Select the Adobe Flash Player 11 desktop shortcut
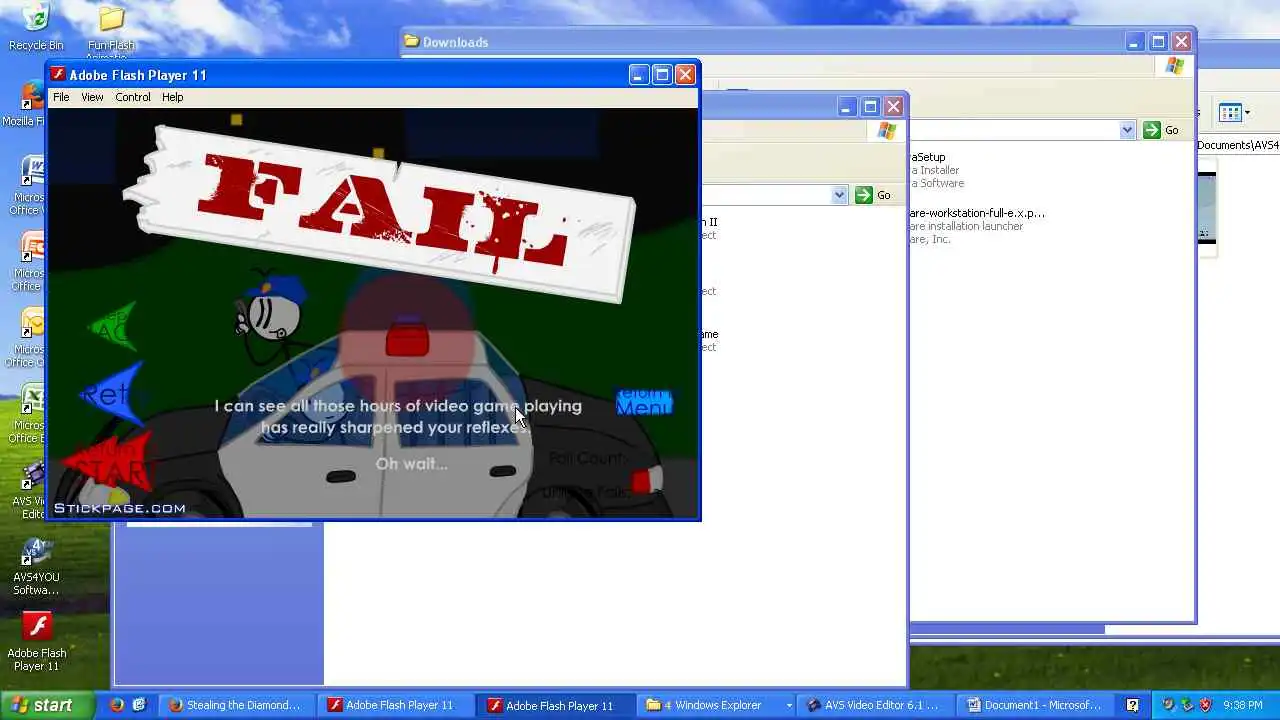The width and height of the screenshot is (1280, 720). (x=37, y=642)
